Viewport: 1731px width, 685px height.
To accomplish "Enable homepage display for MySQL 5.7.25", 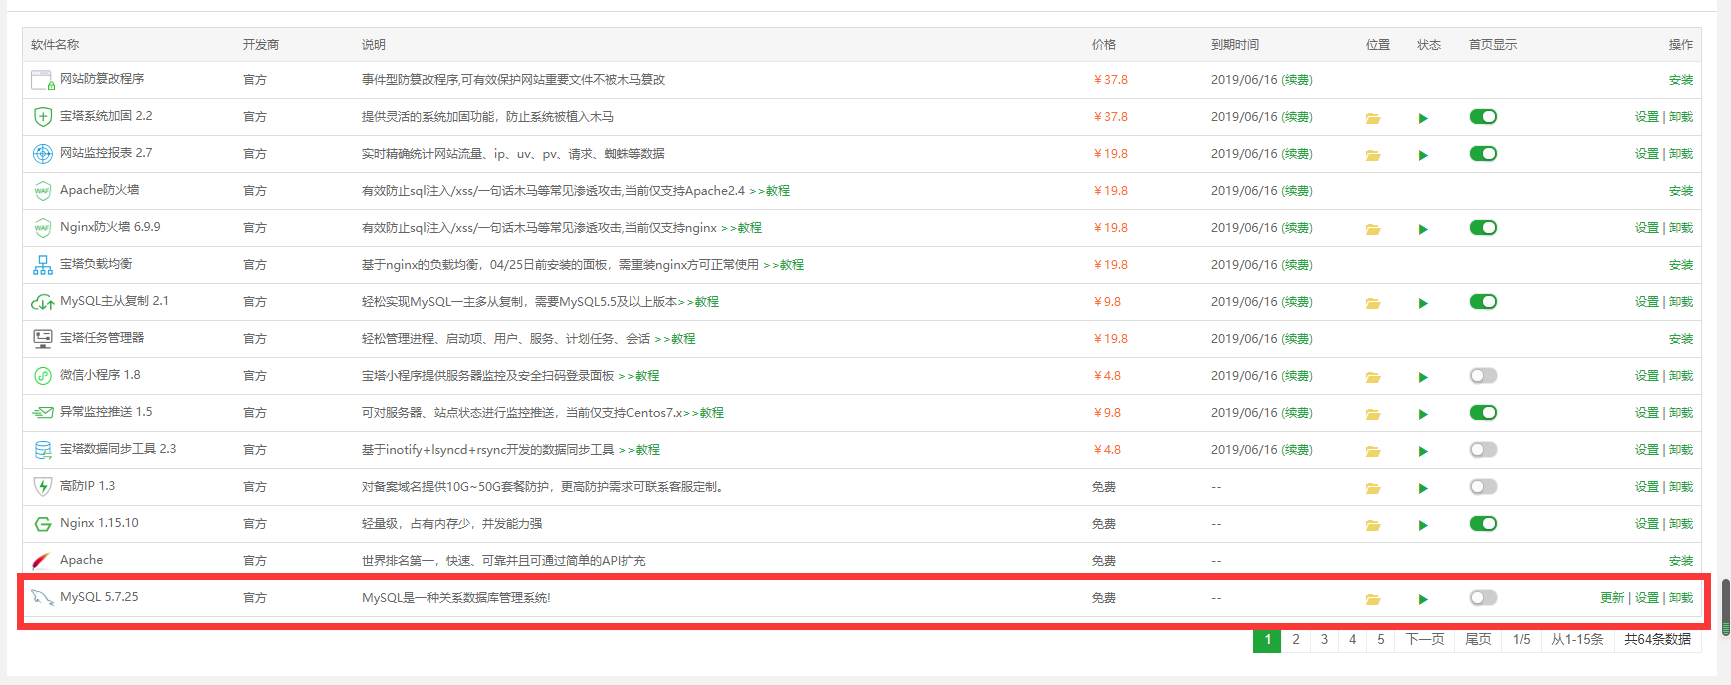I will [x=1483, y=598].
